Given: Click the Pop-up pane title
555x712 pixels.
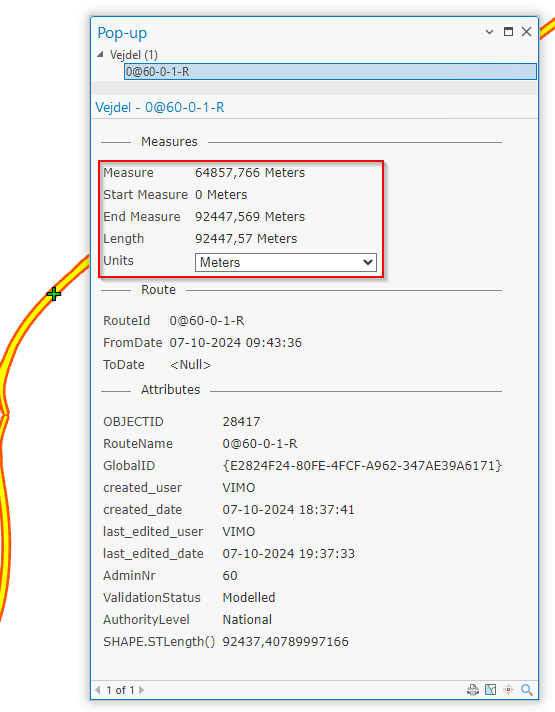Looking at the screenshot, I should click(122, 33).
